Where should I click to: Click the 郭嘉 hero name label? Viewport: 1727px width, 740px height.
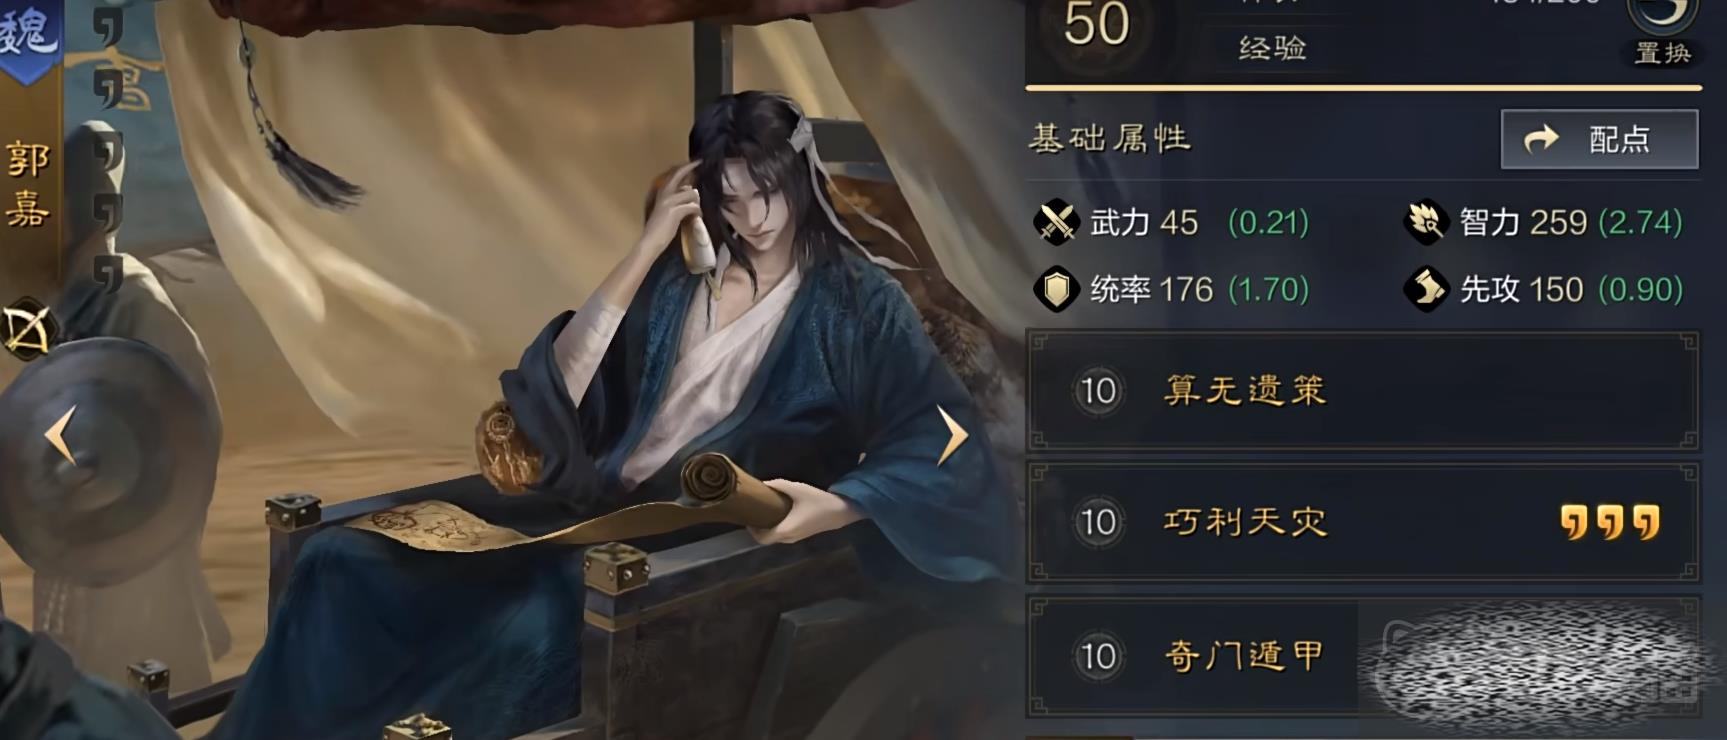point(28,185)
